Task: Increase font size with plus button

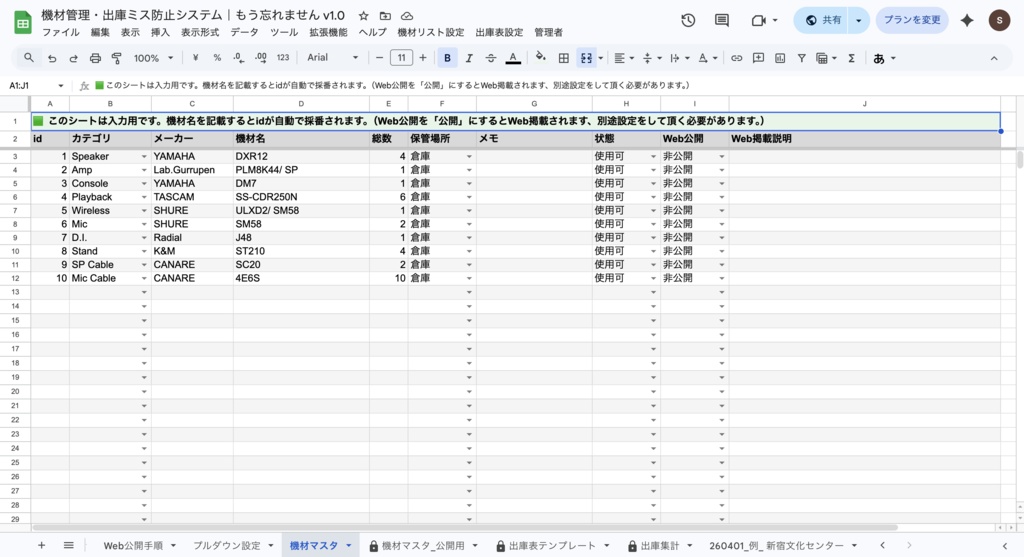Action: click(x=423, y=58)
